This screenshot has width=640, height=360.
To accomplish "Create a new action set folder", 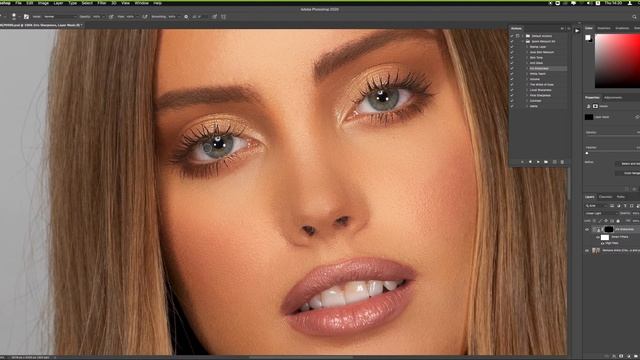I will pos(546,162).
